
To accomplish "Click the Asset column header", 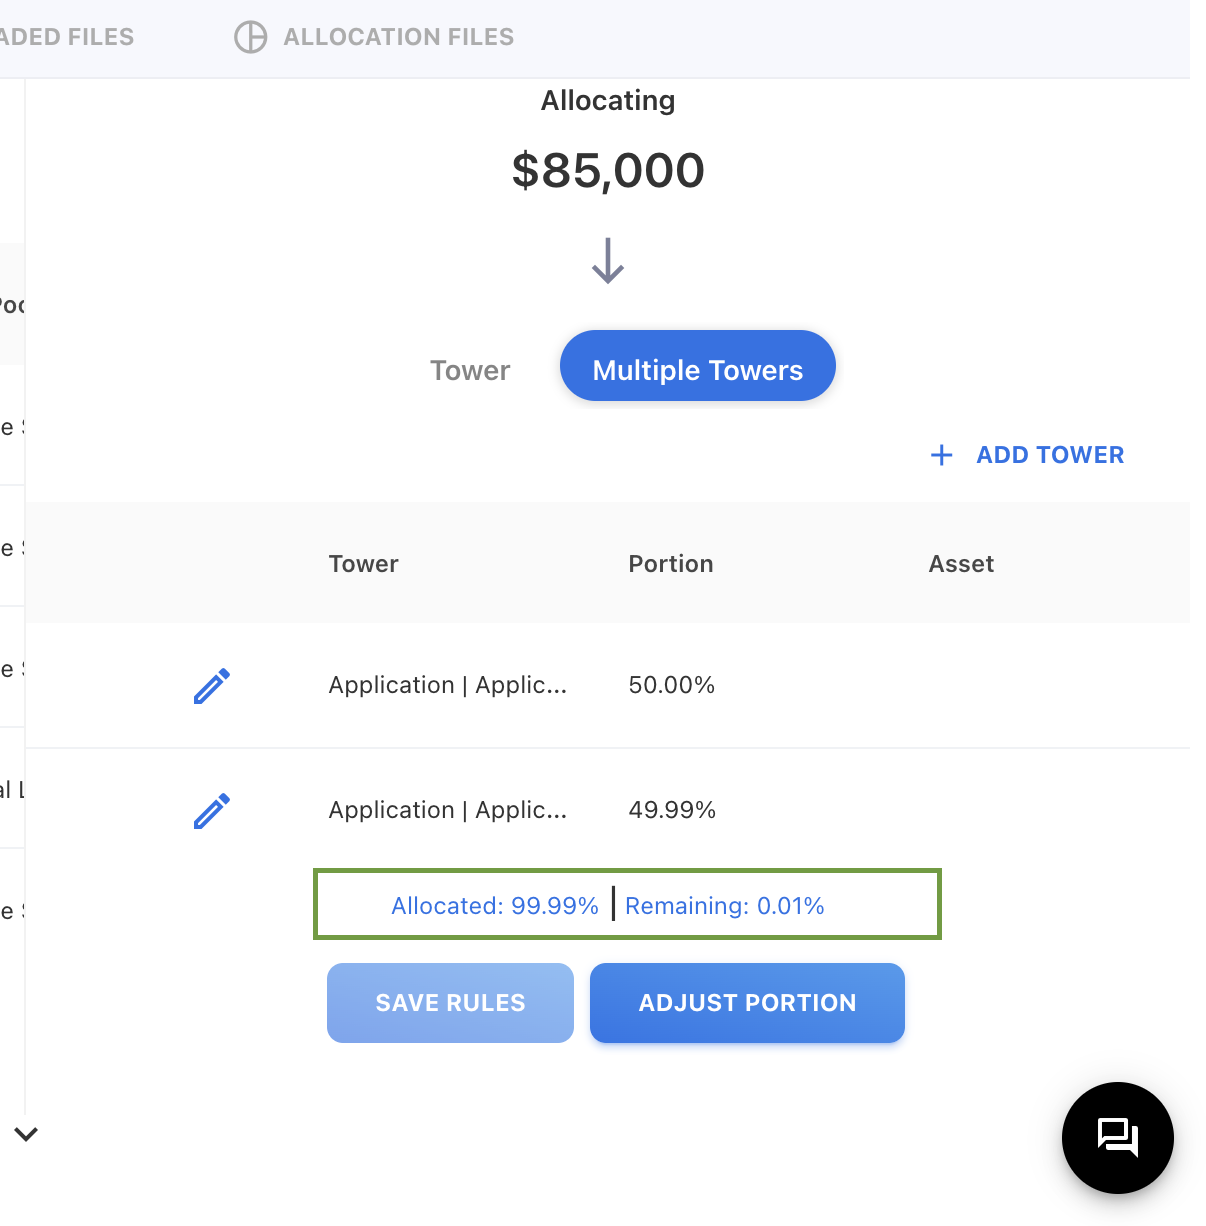I will pos(961,564).
